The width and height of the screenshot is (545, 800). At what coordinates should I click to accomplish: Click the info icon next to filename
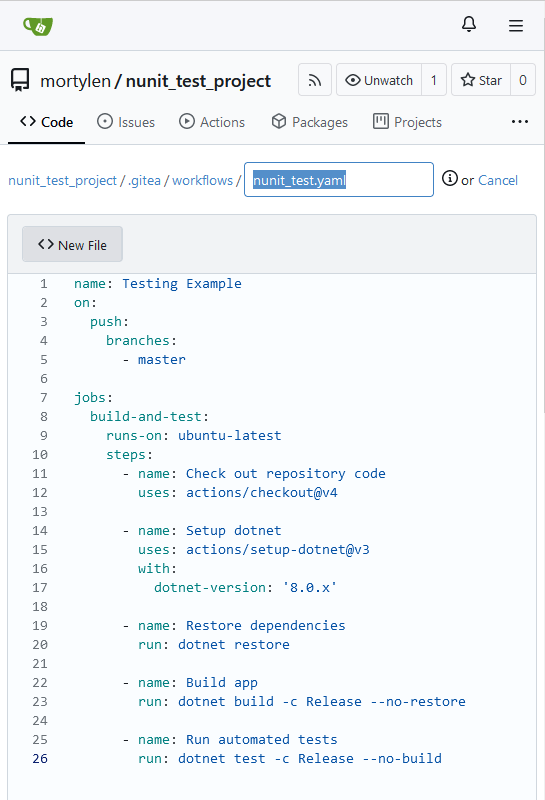(x=450, y=179)
